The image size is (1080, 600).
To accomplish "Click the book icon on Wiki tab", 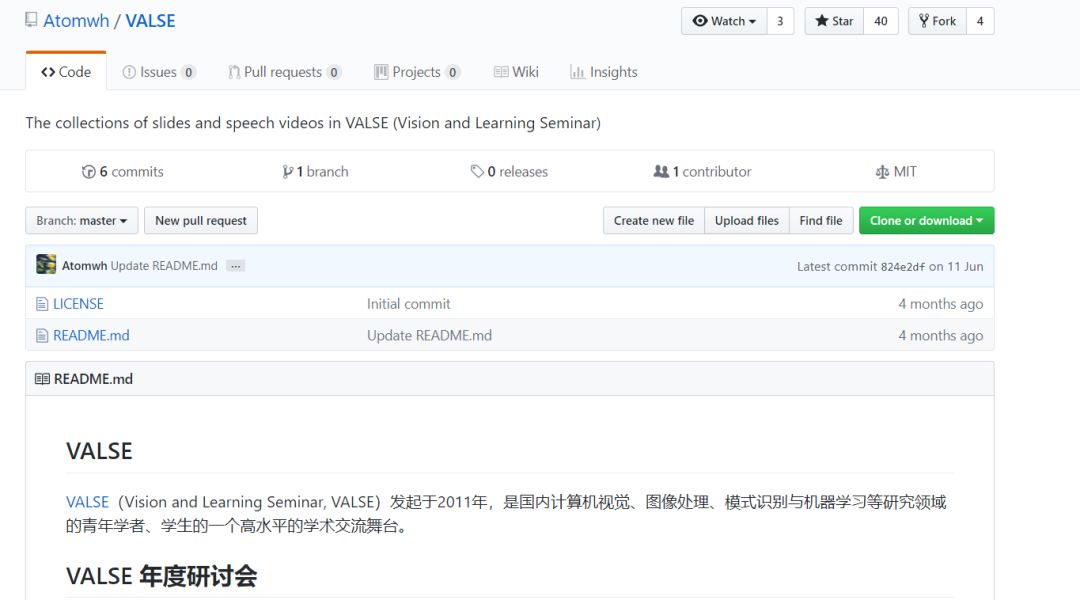I will (501, 72).
